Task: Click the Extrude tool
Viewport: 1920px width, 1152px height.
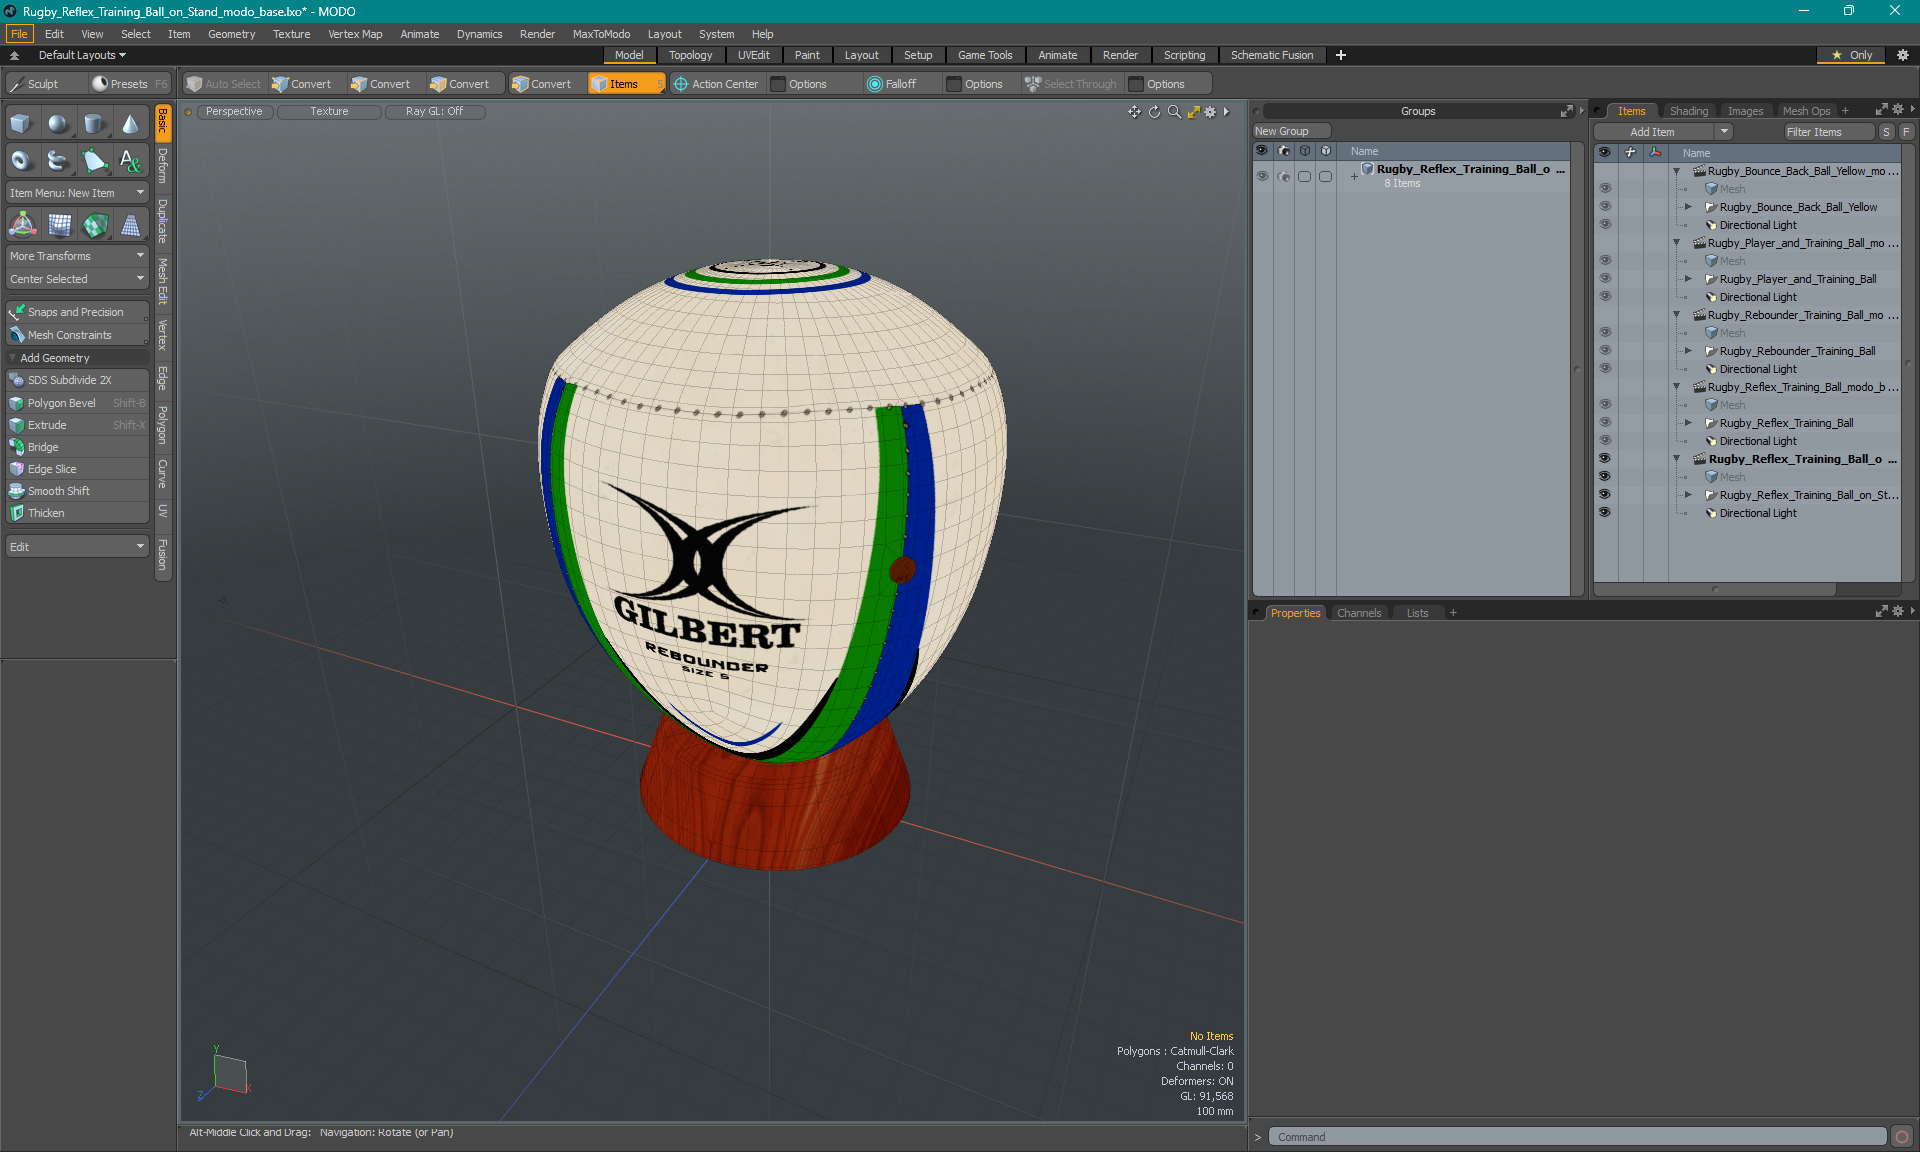Action: point(77,425)
